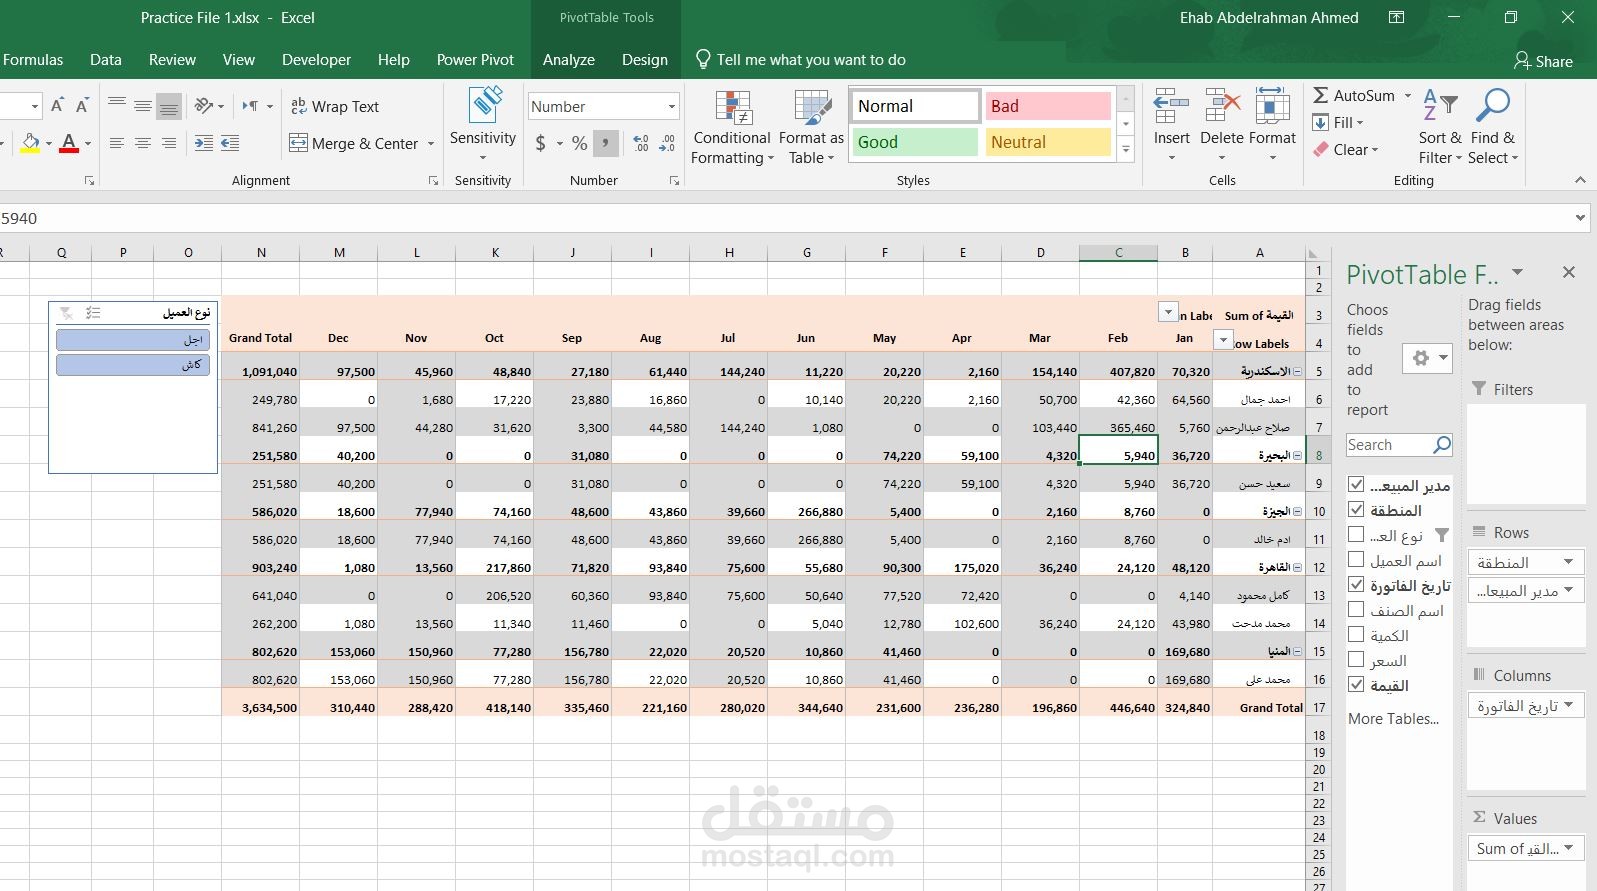Toggle comma style number format
Screen dimensions: 1597x891
coord(605,143)
